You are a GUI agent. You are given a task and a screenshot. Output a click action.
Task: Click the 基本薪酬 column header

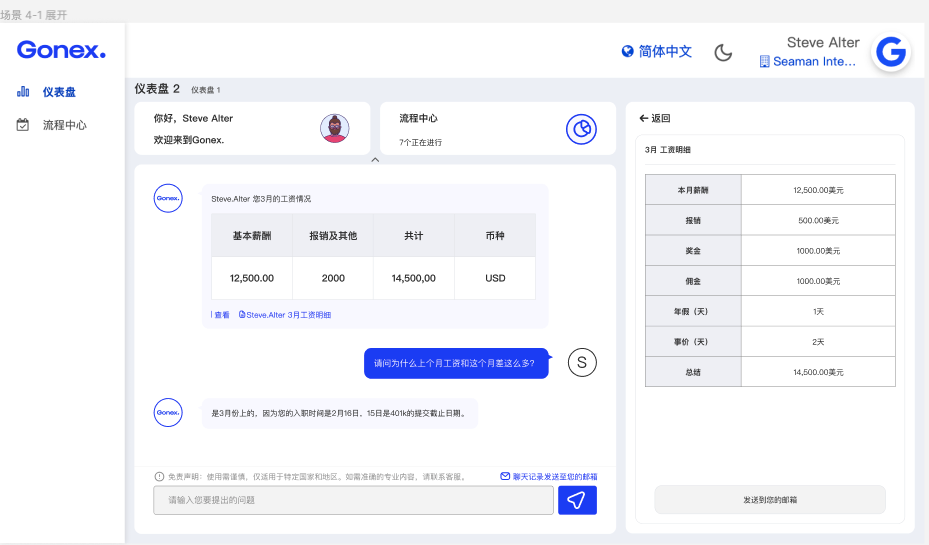point(252,236)
